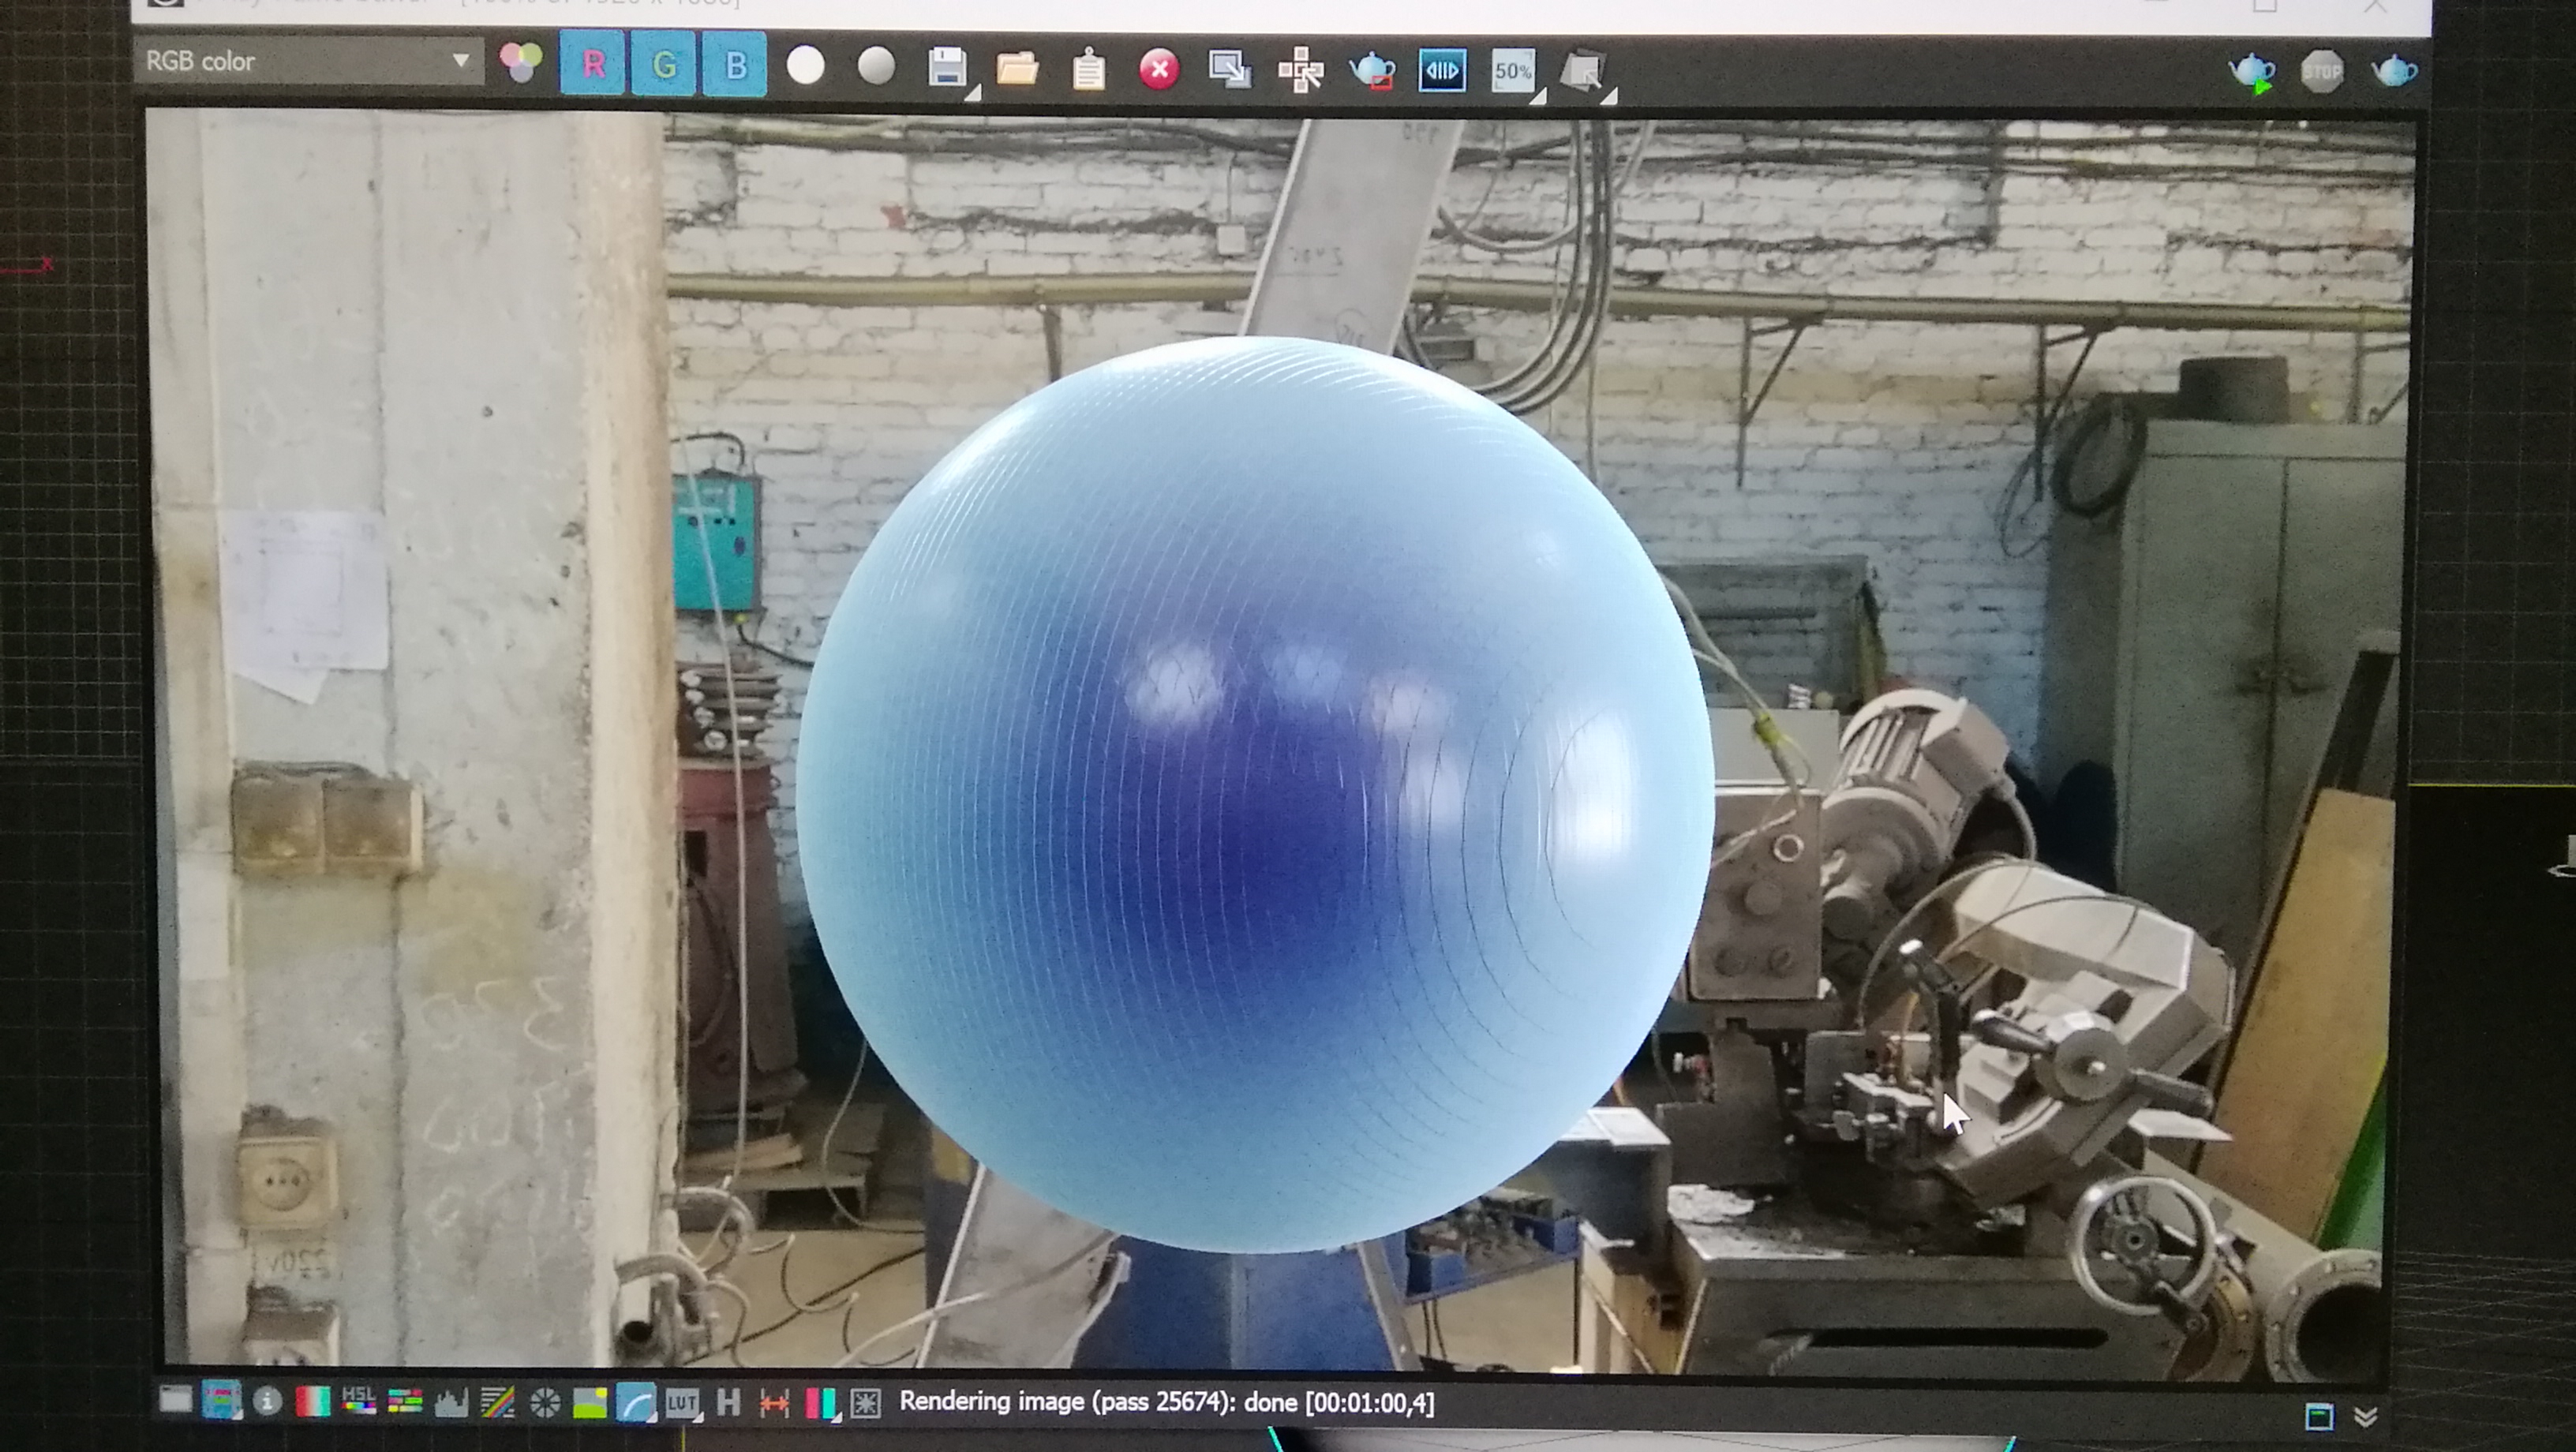Enable monochromatic mode gray circle
This screenshot has width=2576, height=1452.
[877, 67]
